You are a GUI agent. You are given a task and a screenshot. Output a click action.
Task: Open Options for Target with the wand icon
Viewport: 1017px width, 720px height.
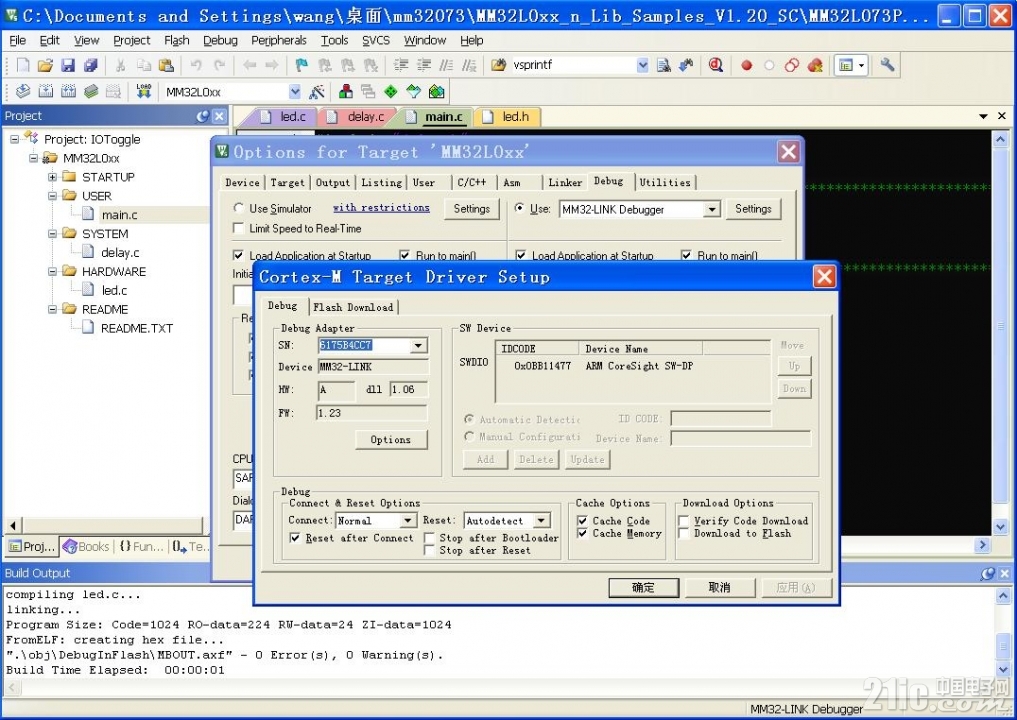pyautogui.click(x=317, y=91)
